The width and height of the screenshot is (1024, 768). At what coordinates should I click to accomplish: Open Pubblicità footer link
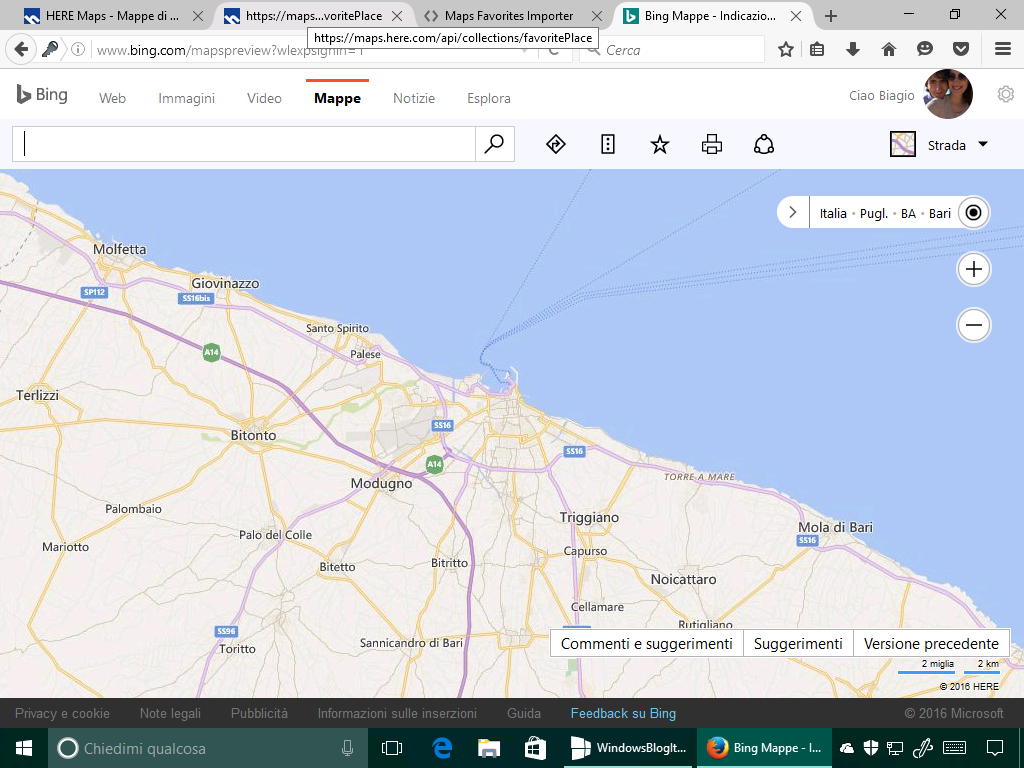click(x=259, y=713)
